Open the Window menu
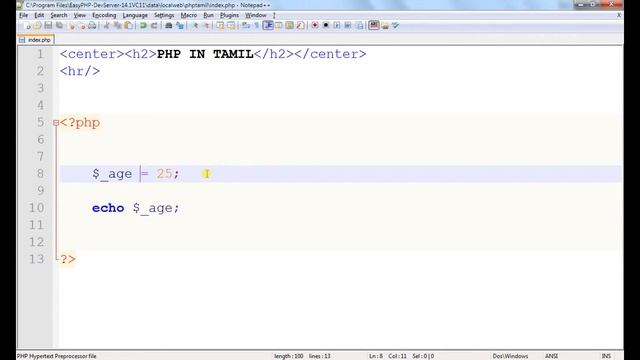This screenshot has height=360, width=640. tap(256, 15)
